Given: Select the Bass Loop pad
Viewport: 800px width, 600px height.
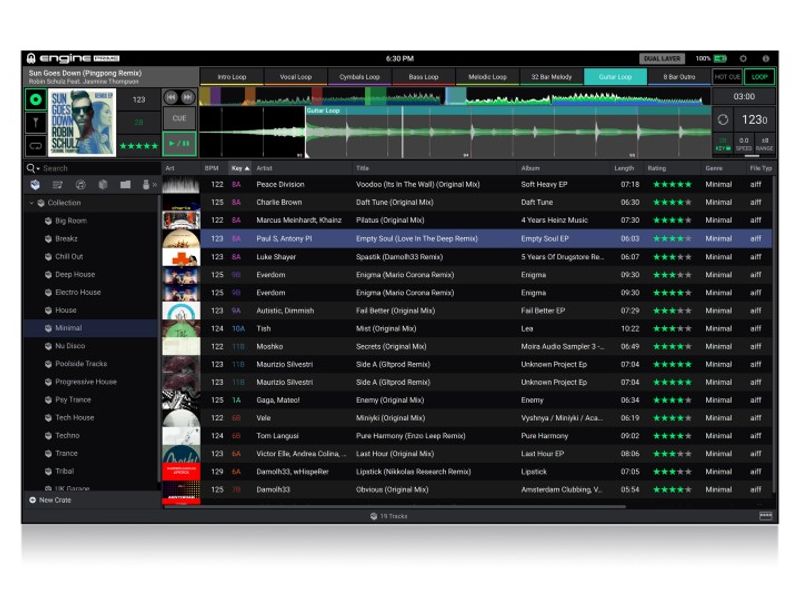Looking at the screenshot, I should (423, 77).
